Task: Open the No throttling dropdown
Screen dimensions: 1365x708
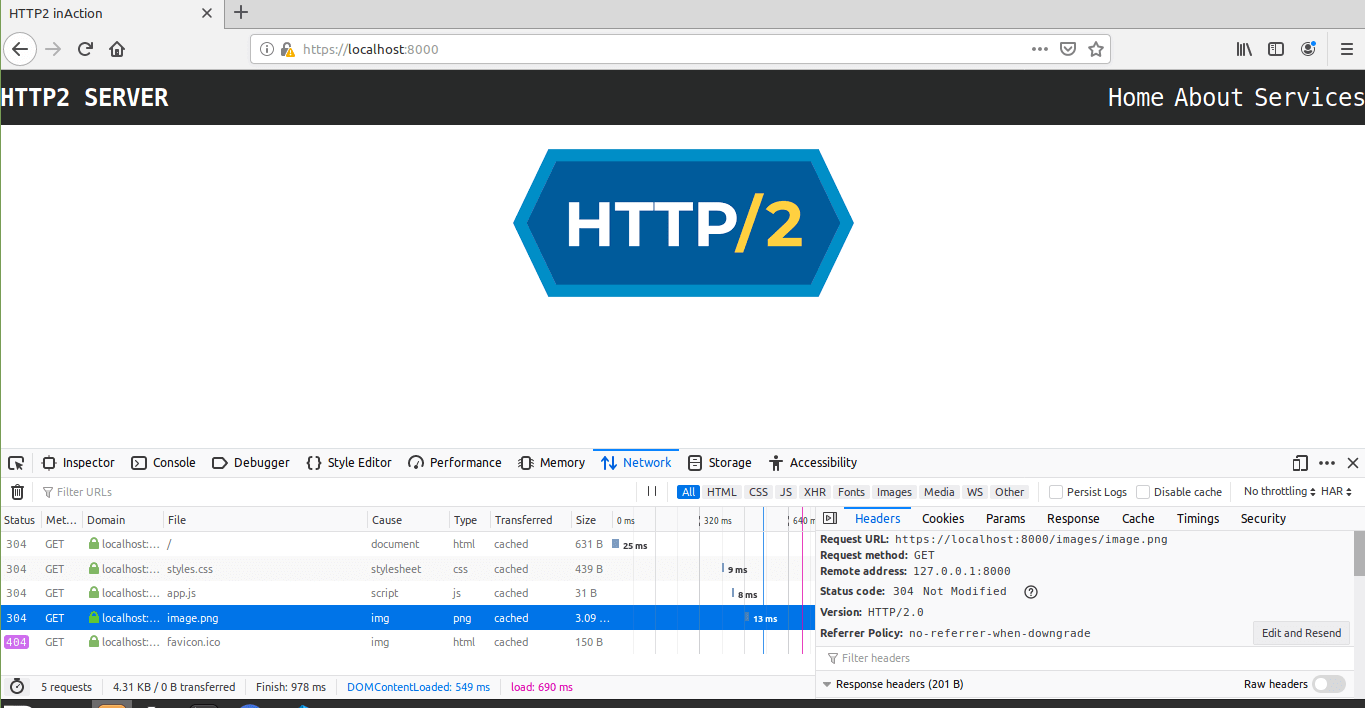Action: 1279,491
